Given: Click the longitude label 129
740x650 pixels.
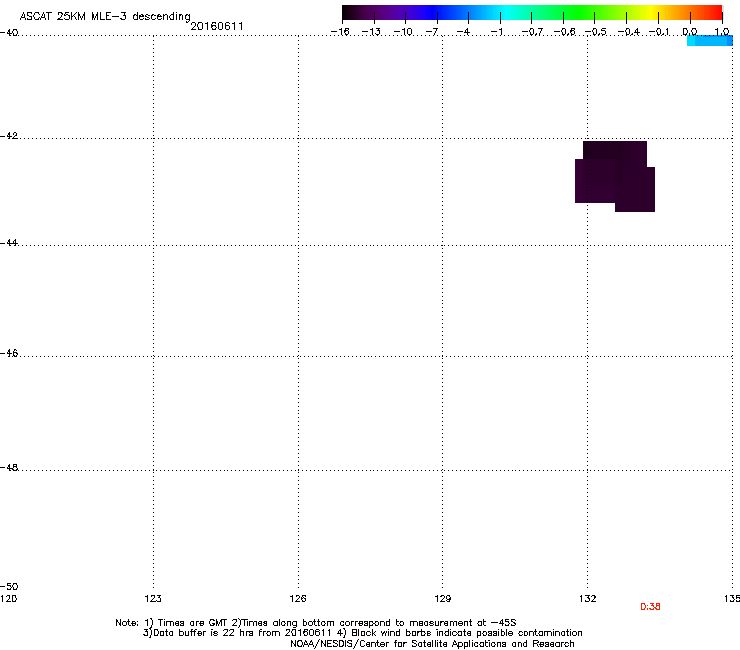Looking at the screenshot, I should pyautogui.click(x=443, y=599).
